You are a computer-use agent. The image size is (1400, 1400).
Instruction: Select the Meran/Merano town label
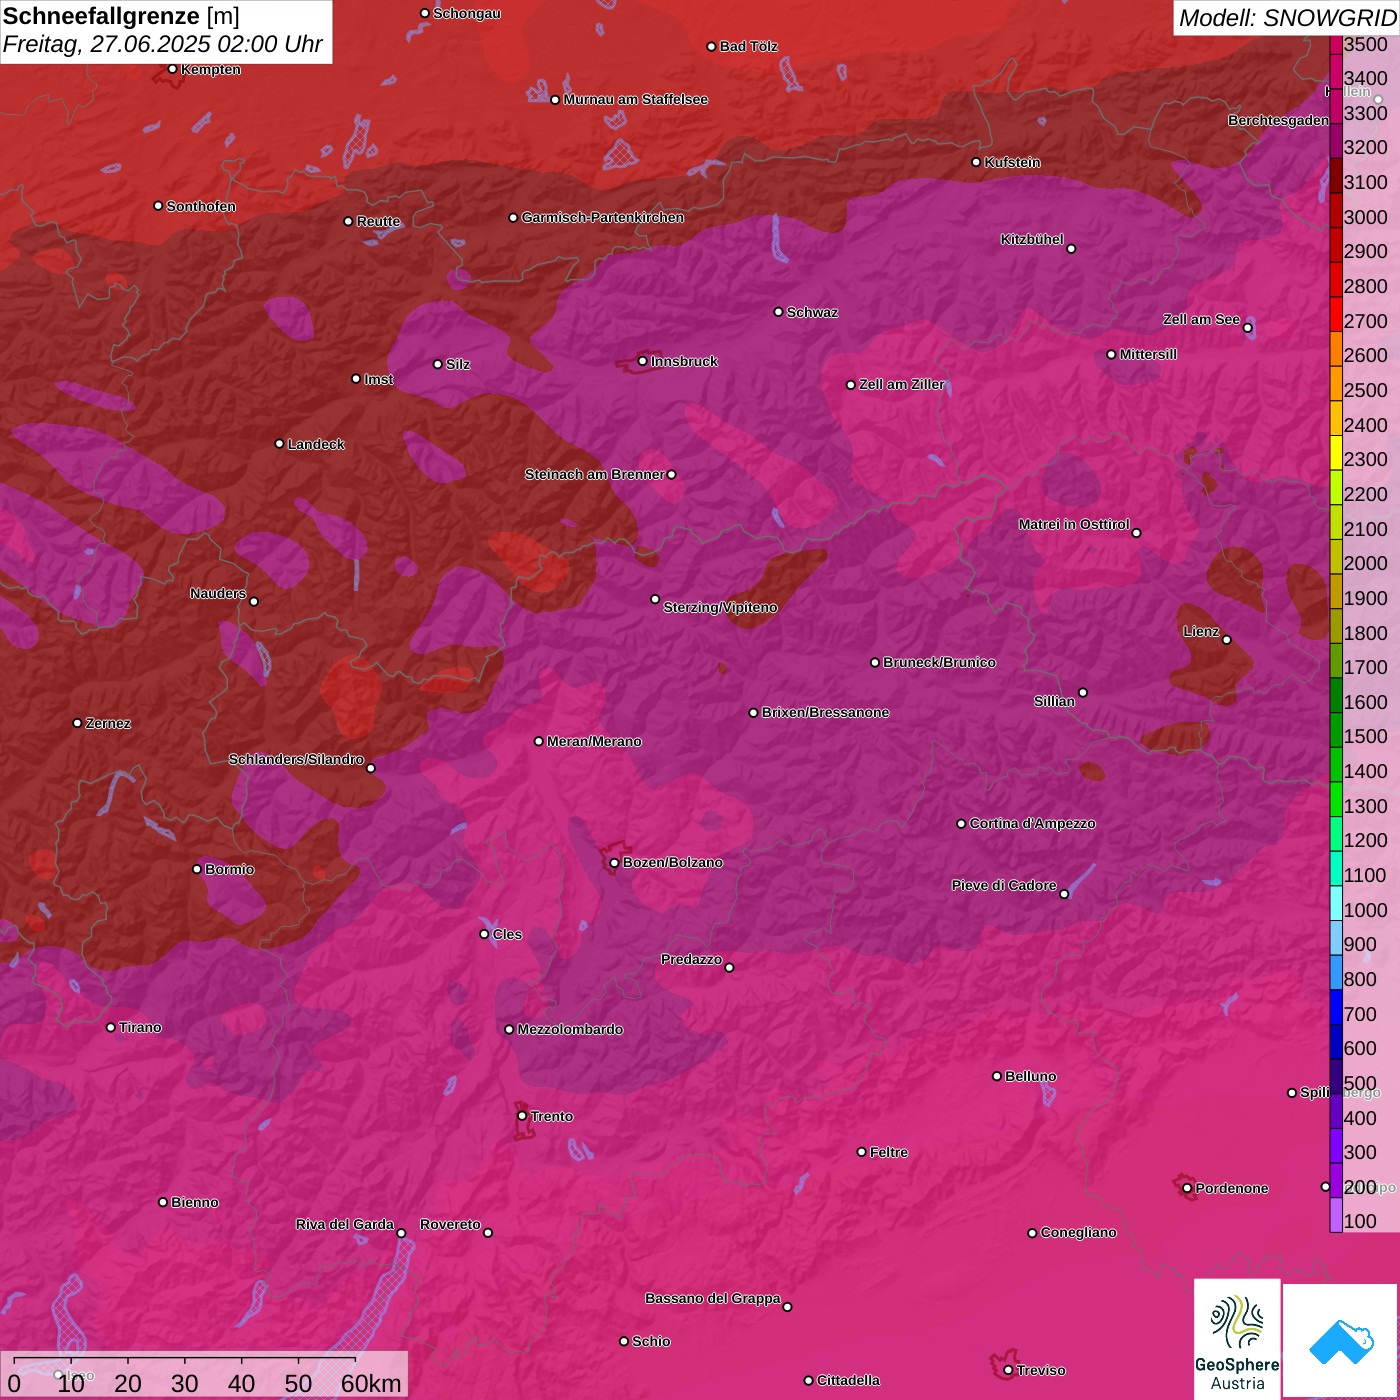[x=594, y=741]
